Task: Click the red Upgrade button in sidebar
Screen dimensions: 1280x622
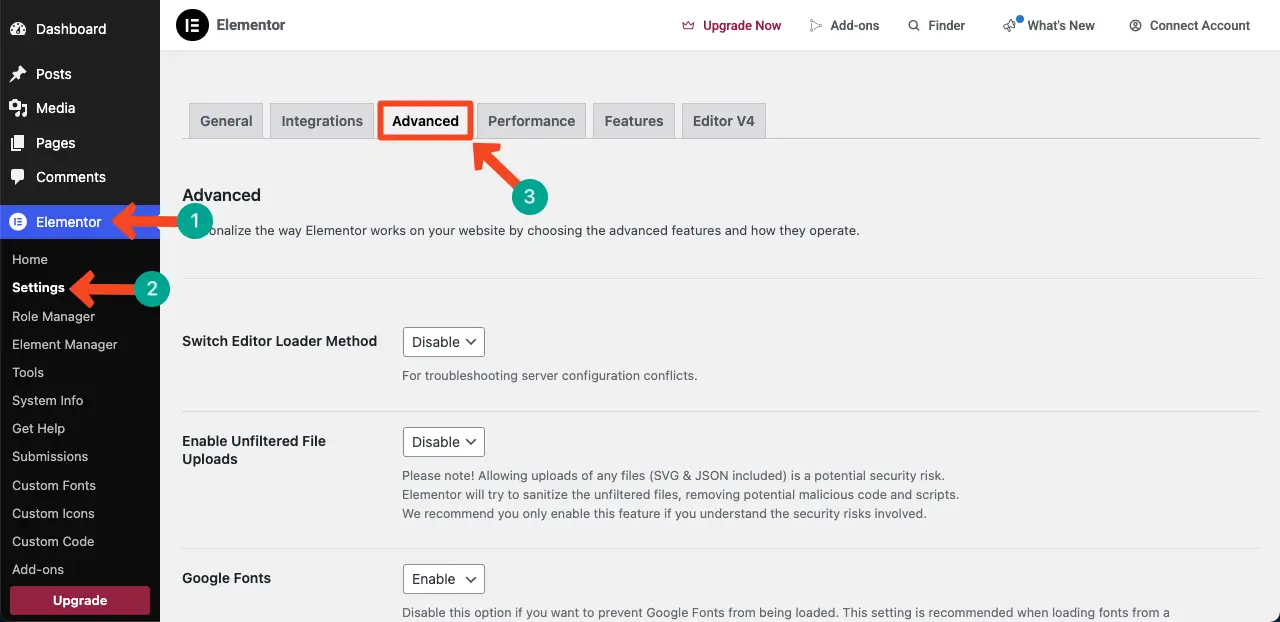Action: coord(80,600)
